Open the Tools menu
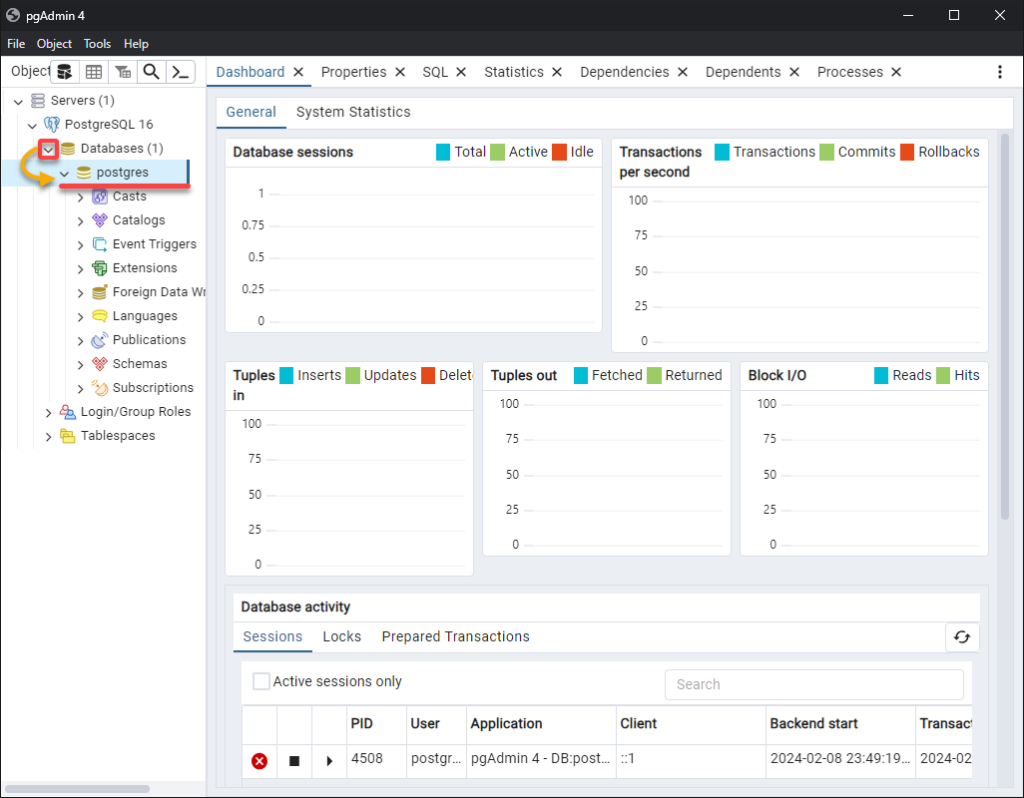Image resolution: width=1024 pixels, height=798 pixels. pos(97,44)
